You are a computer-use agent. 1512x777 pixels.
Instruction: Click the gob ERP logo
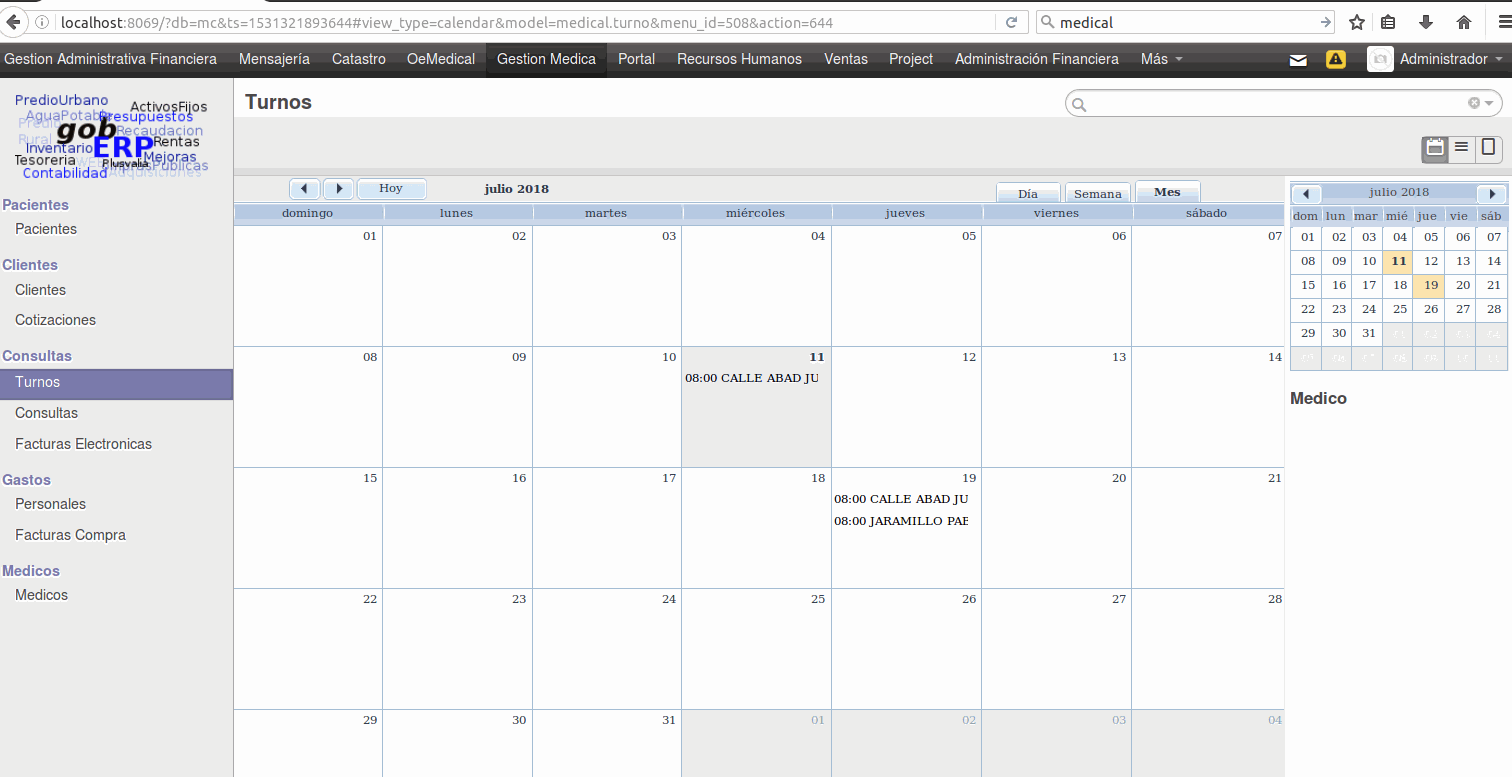[x=110, y=136]
